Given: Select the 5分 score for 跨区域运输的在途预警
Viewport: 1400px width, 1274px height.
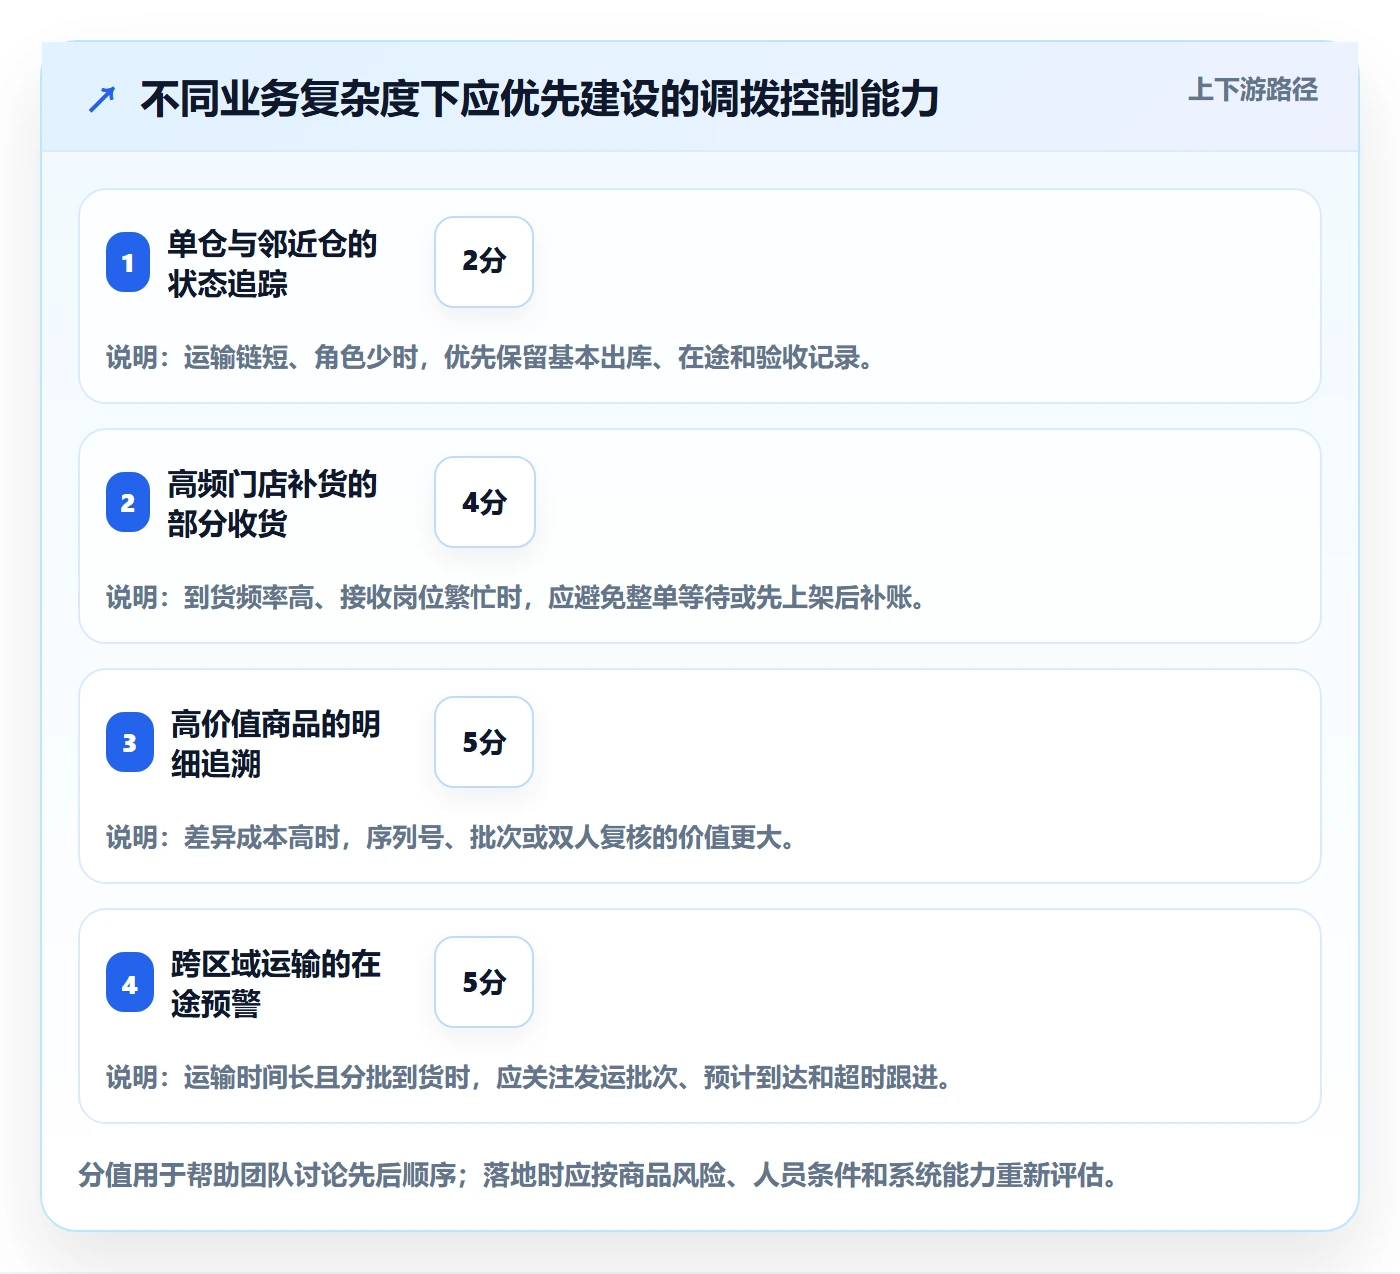Looking at the screenshot, I should click(484, 982).
